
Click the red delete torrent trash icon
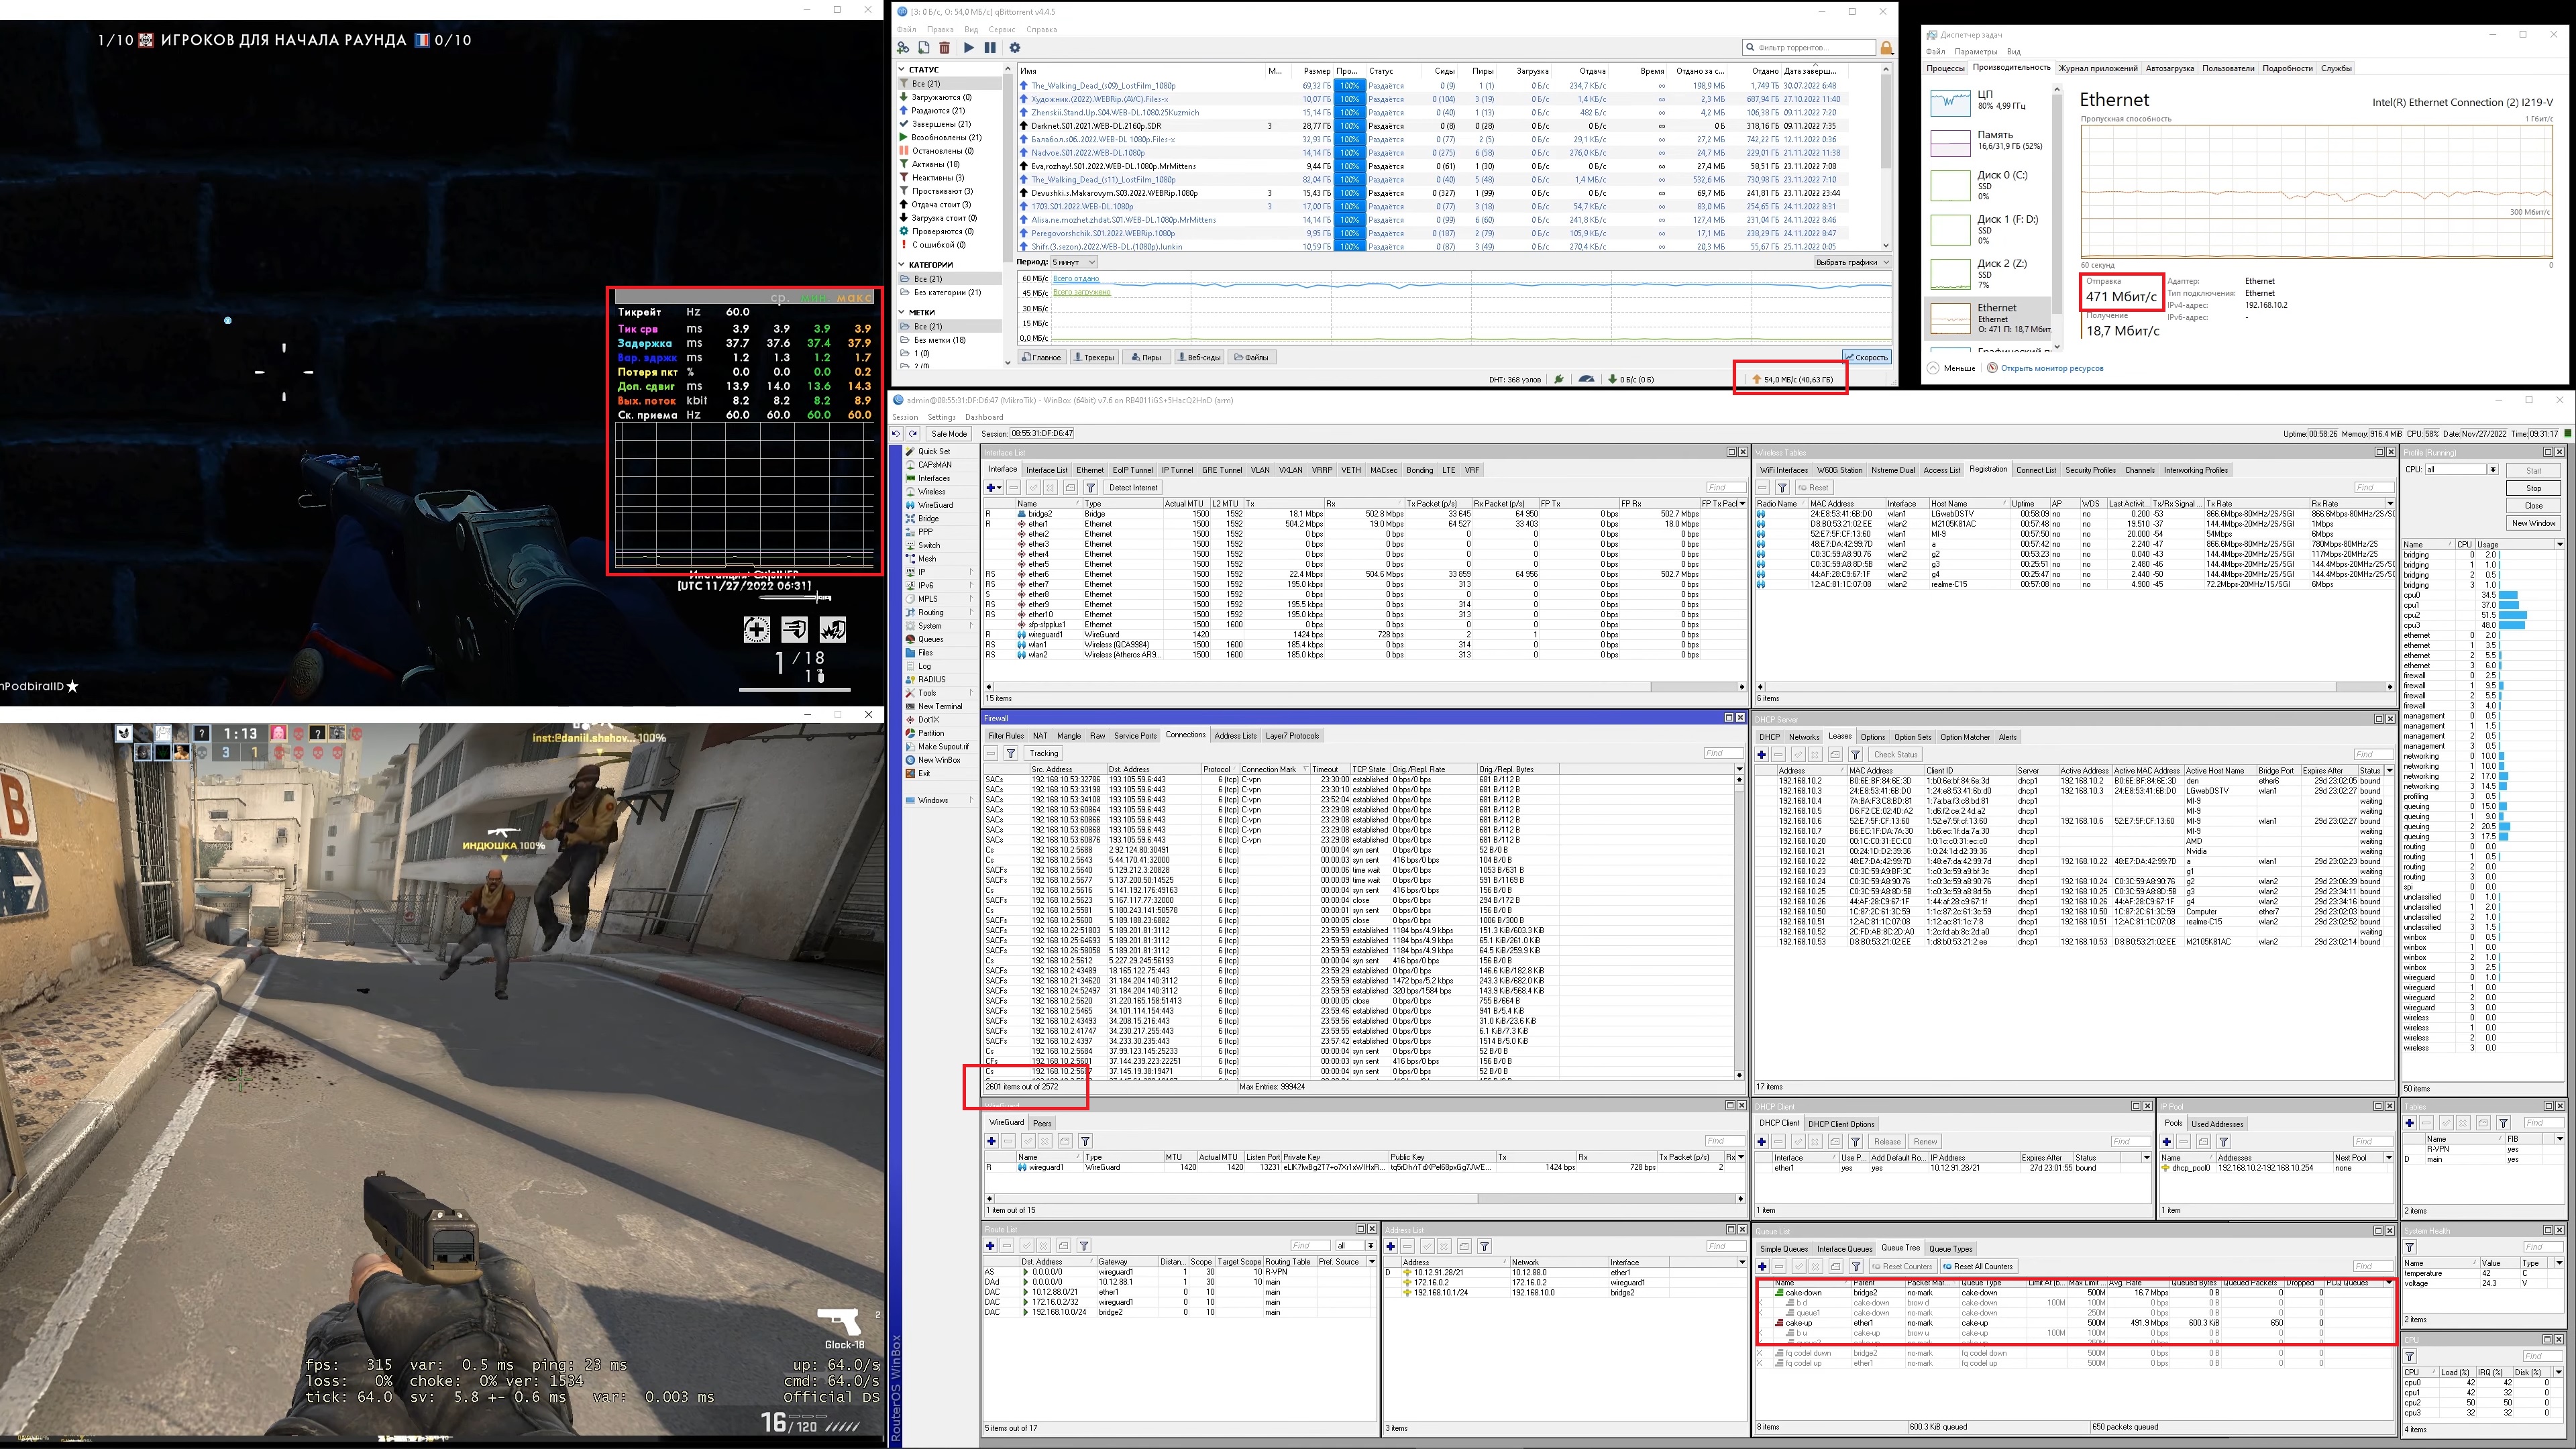944,47
